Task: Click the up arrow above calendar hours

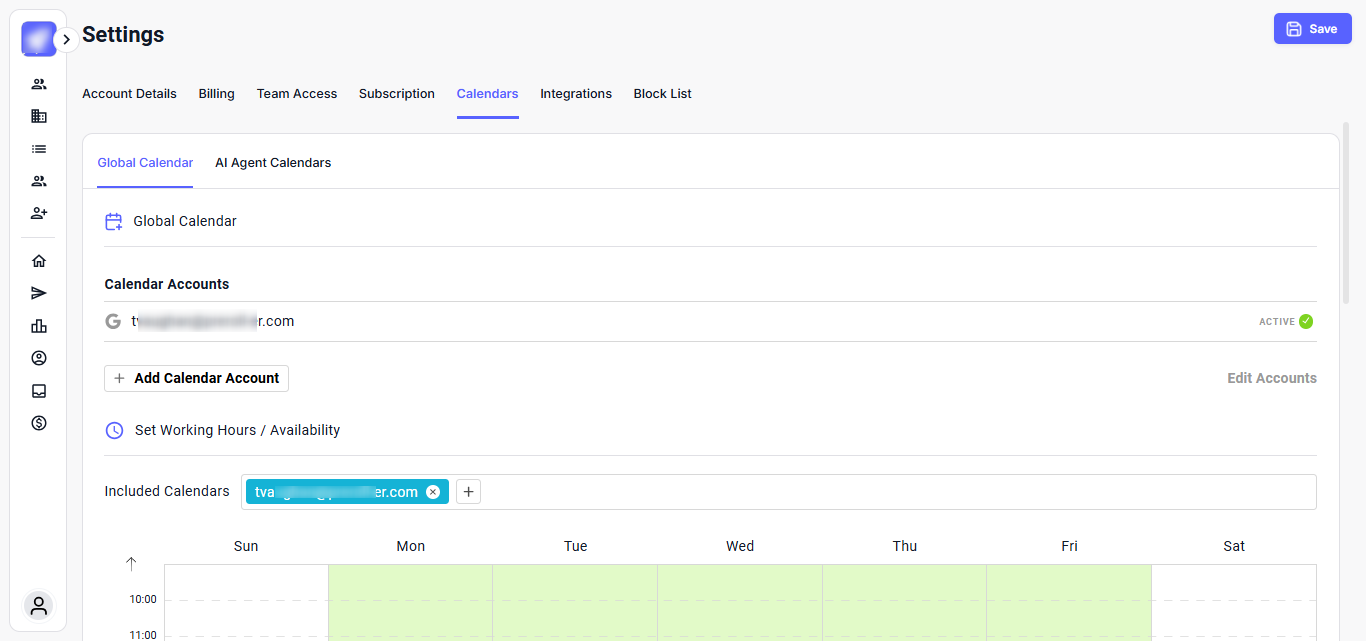Action: [131, 564]
